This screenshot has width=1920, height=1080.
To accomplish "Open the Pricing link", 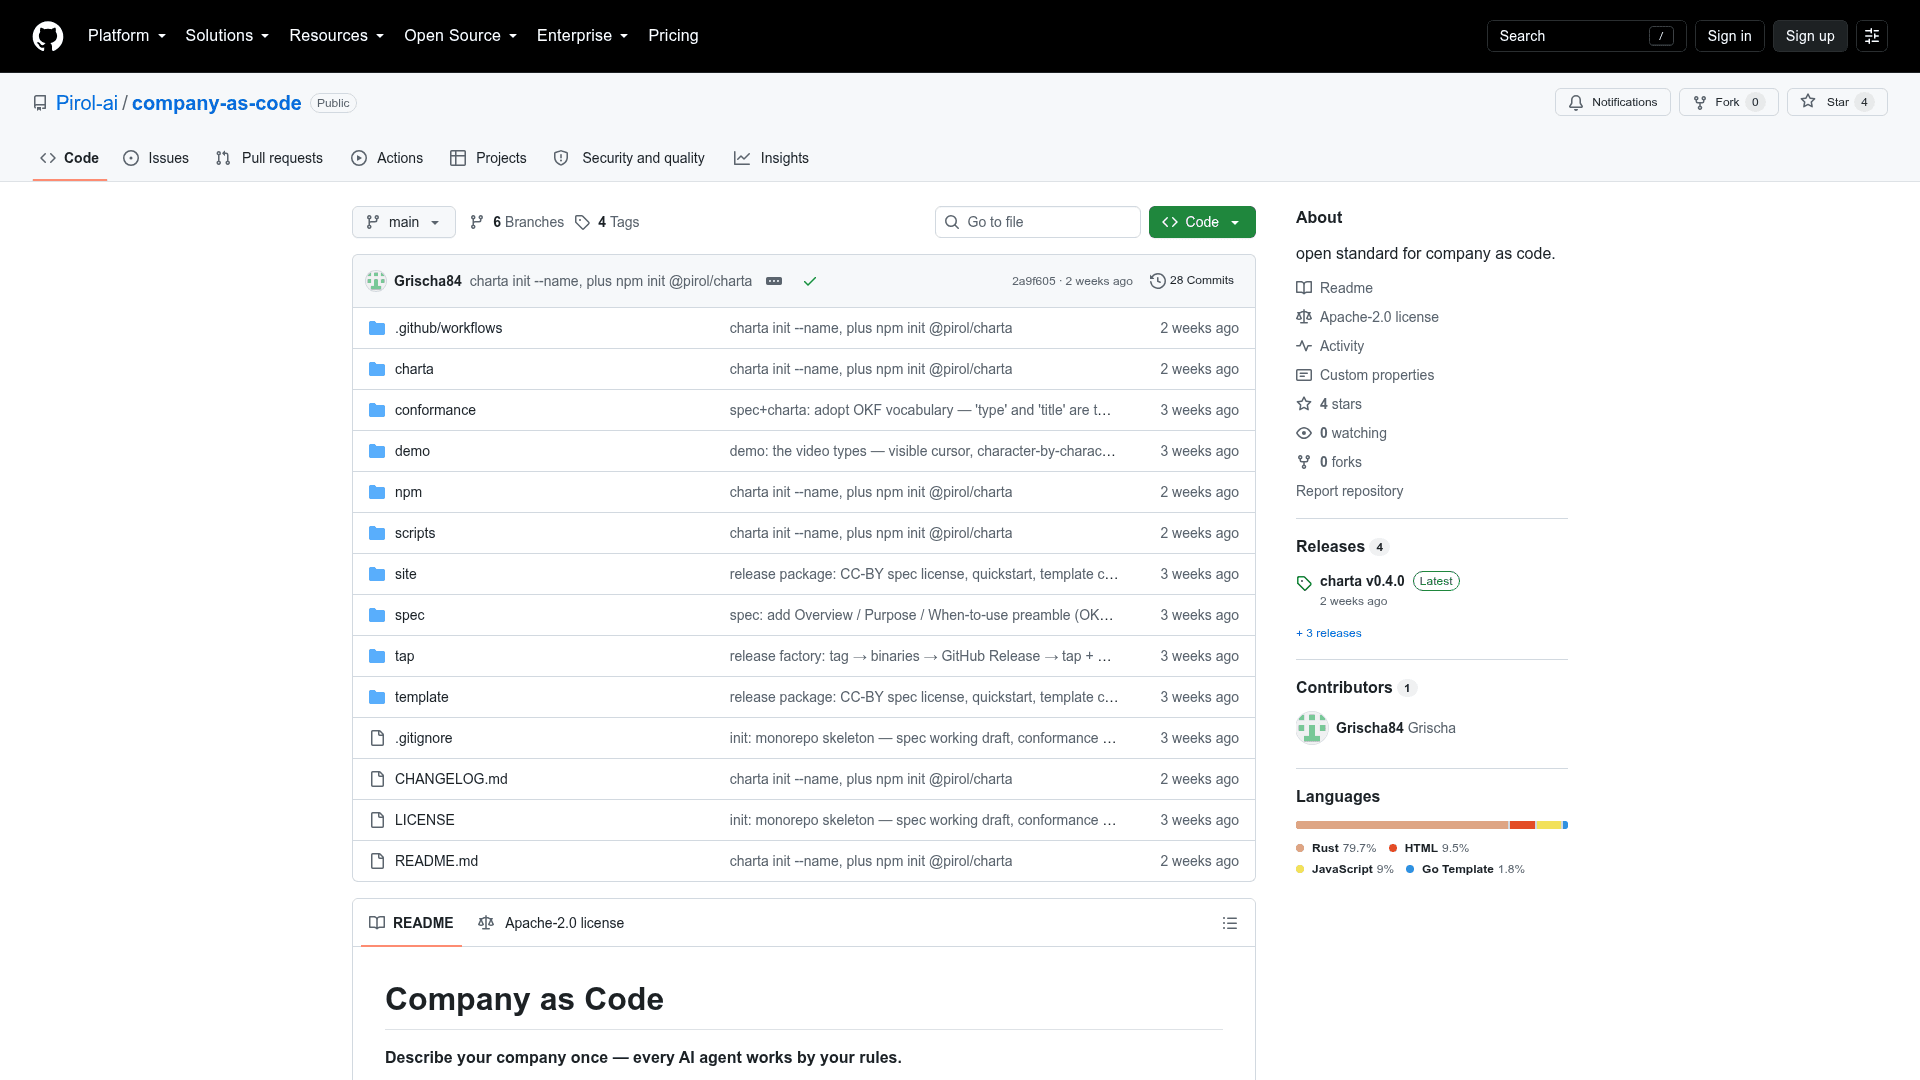I will tap(673, 36).
